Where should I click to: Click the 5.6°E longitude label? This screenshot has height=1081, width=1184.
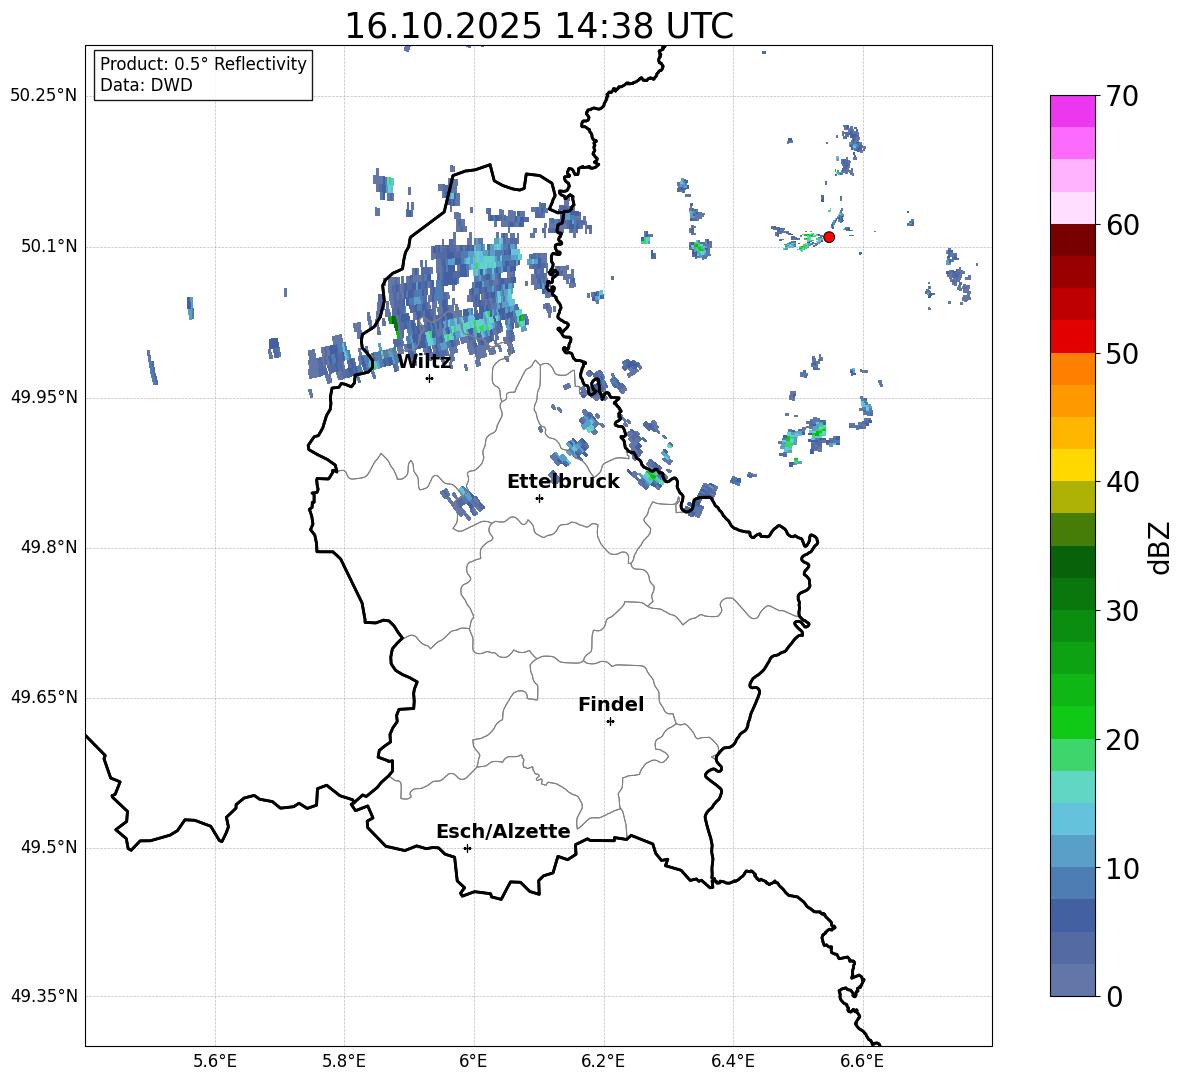215,1061
